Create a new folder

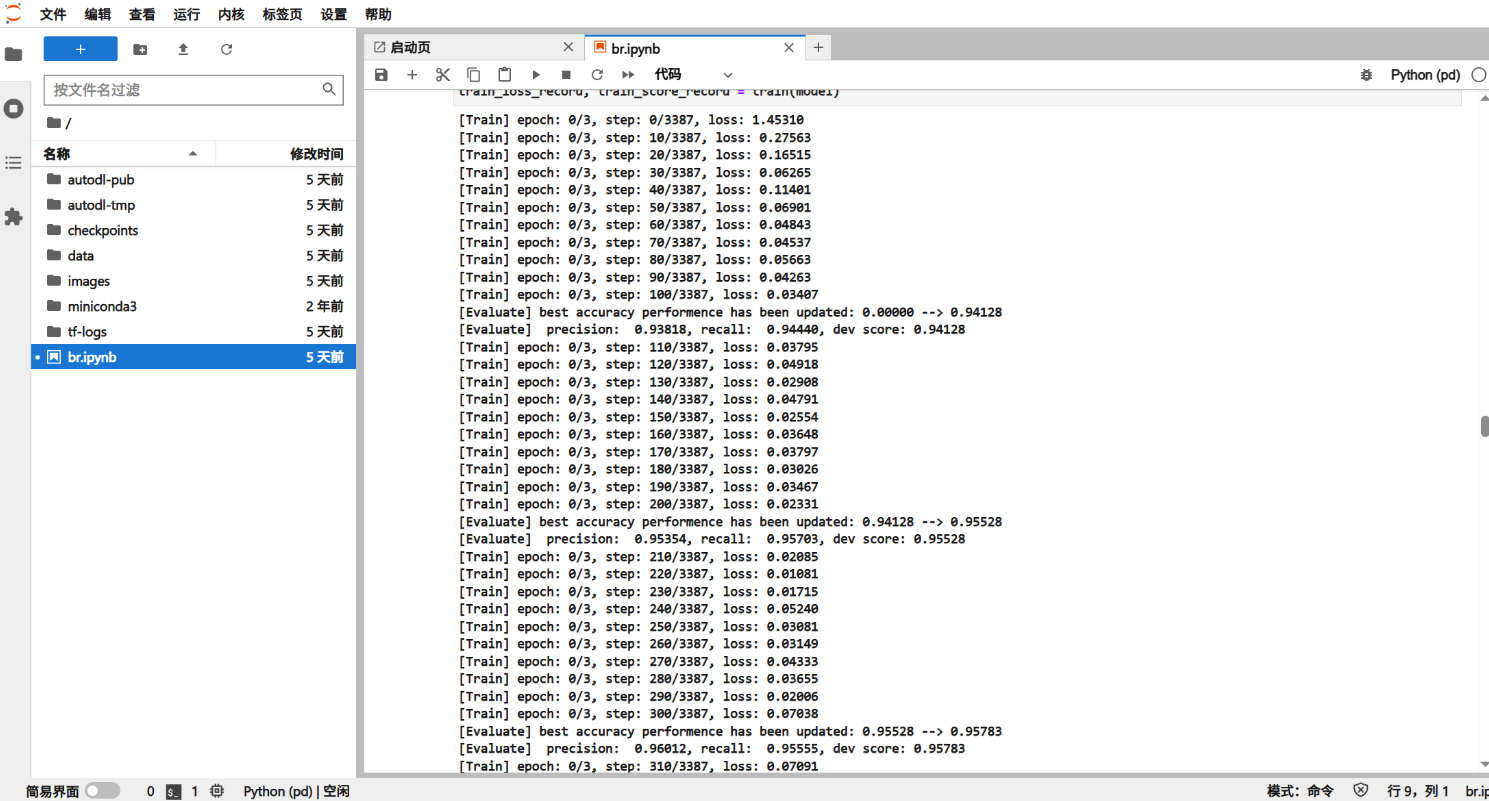pyautogui.click(x=140, y=49)
